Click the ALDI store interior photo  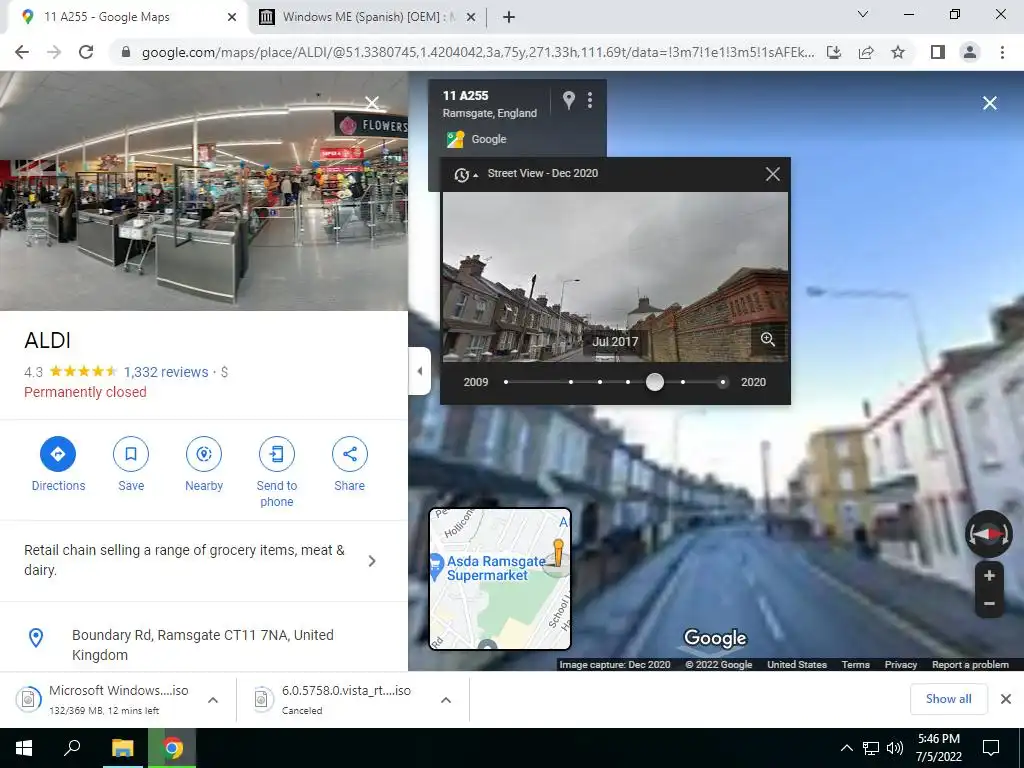(204, 191)
